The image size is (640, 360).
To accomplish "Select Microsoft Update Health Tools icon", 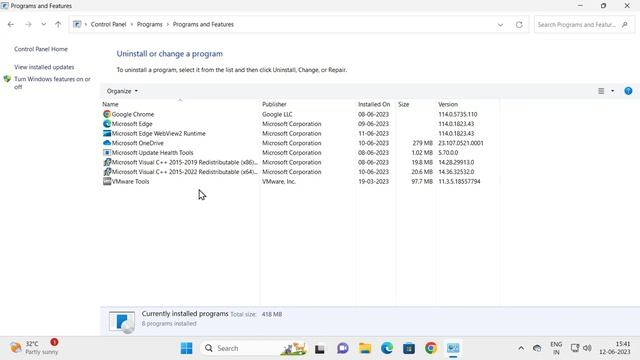I will 107,153.
